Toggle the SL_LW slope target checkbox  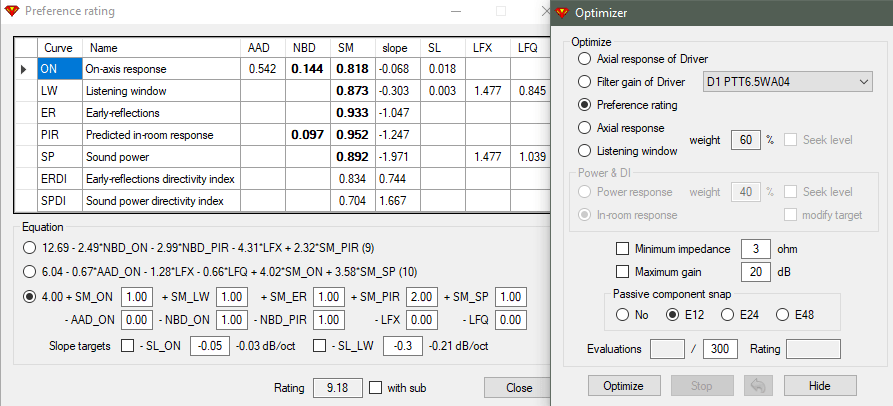[320, 346]
